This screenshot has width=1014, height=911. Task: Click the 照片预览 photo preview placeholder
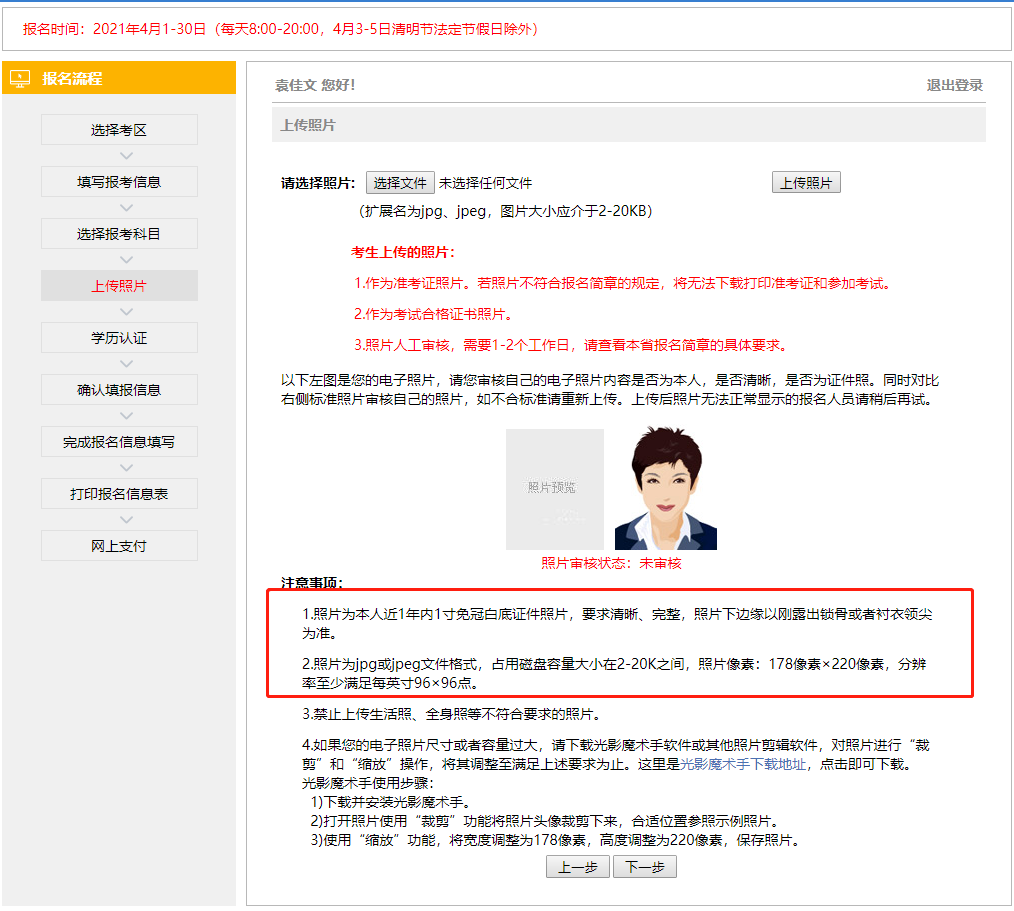coord(555,489)
